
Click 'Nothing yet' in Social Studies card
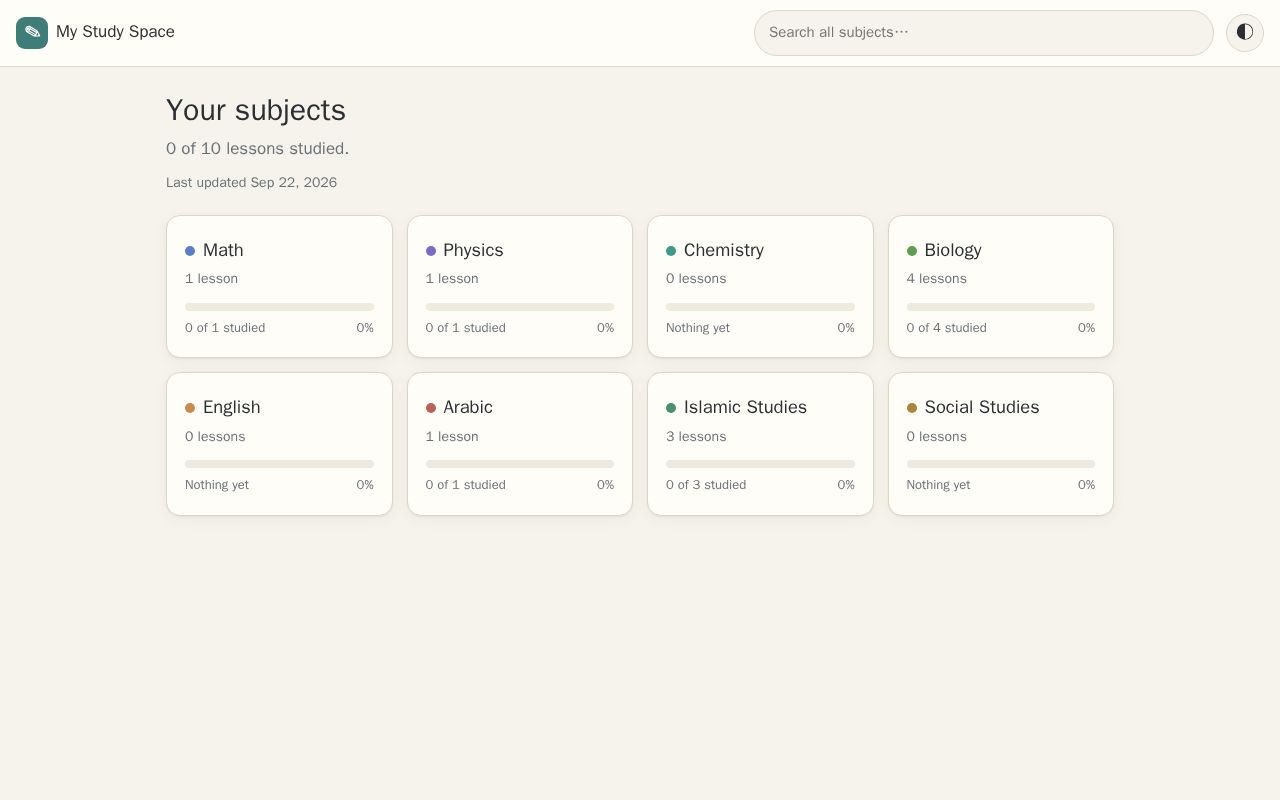938,485
